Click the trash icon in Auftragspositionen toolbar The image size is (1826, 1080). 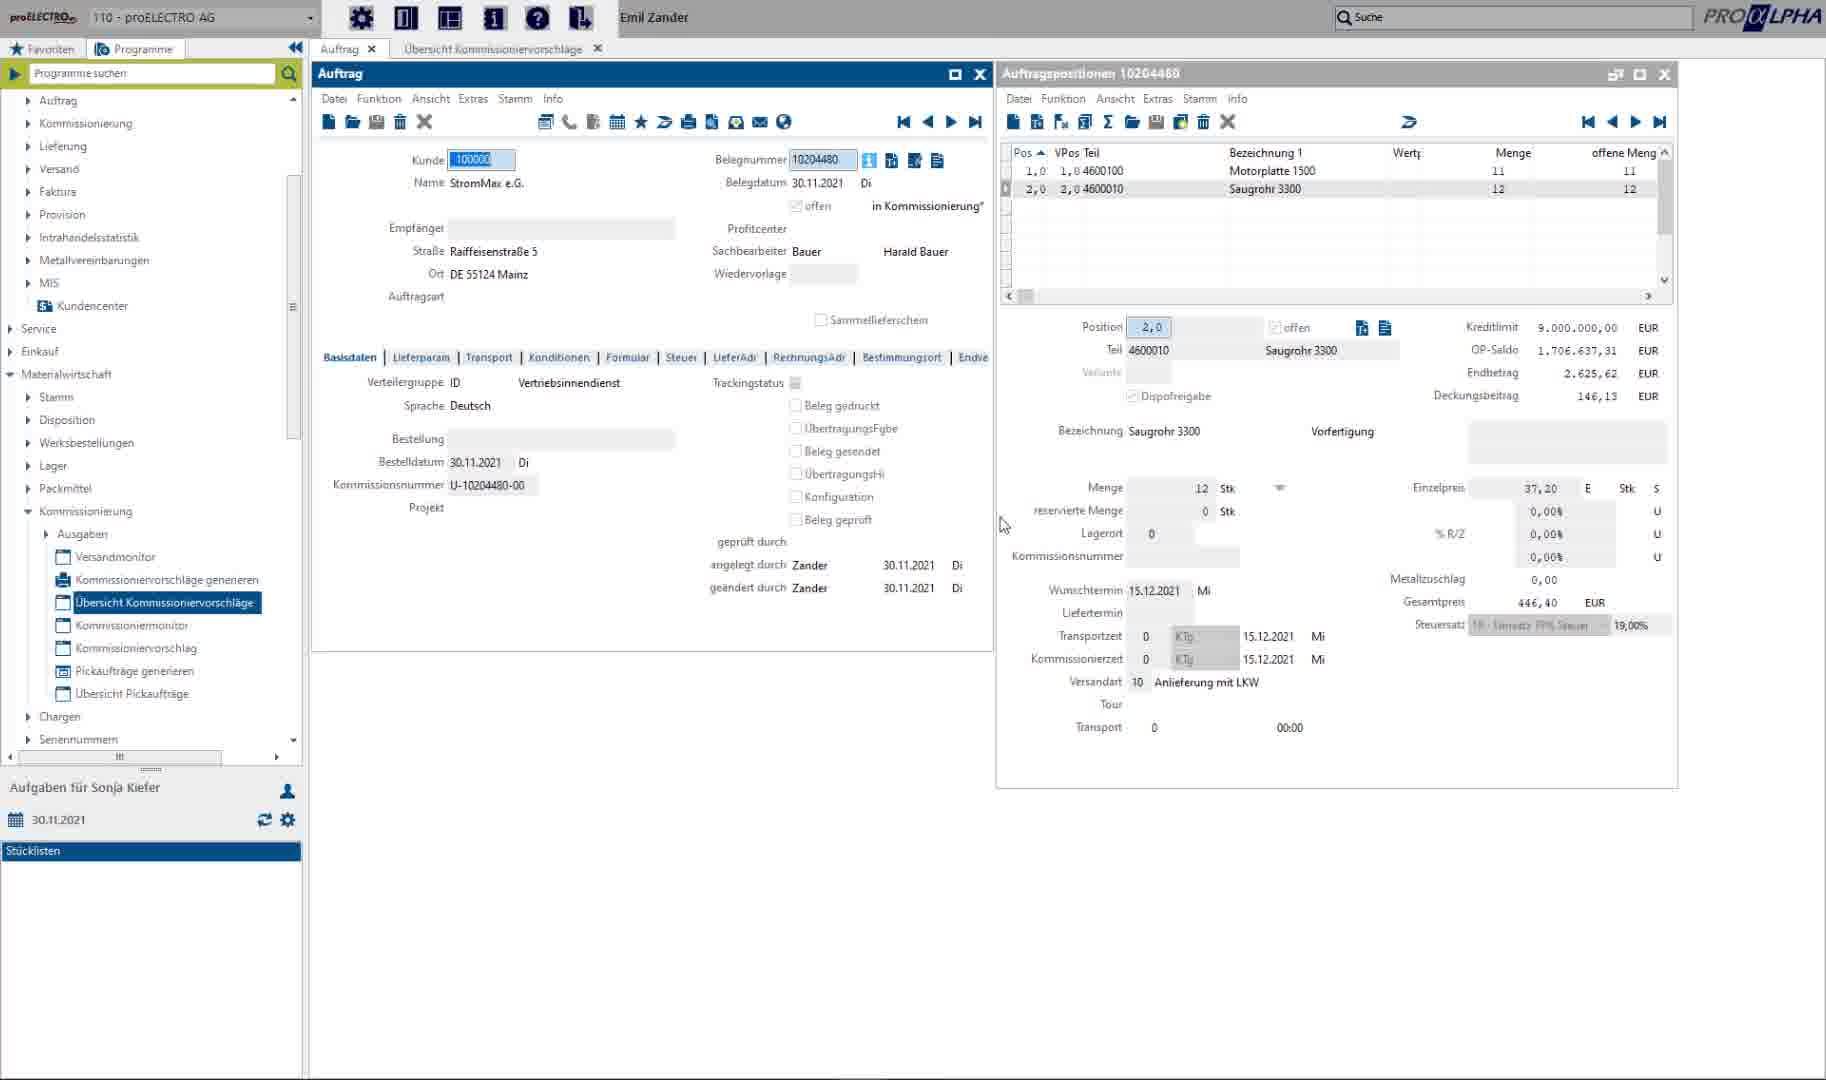click(1204, 122)
